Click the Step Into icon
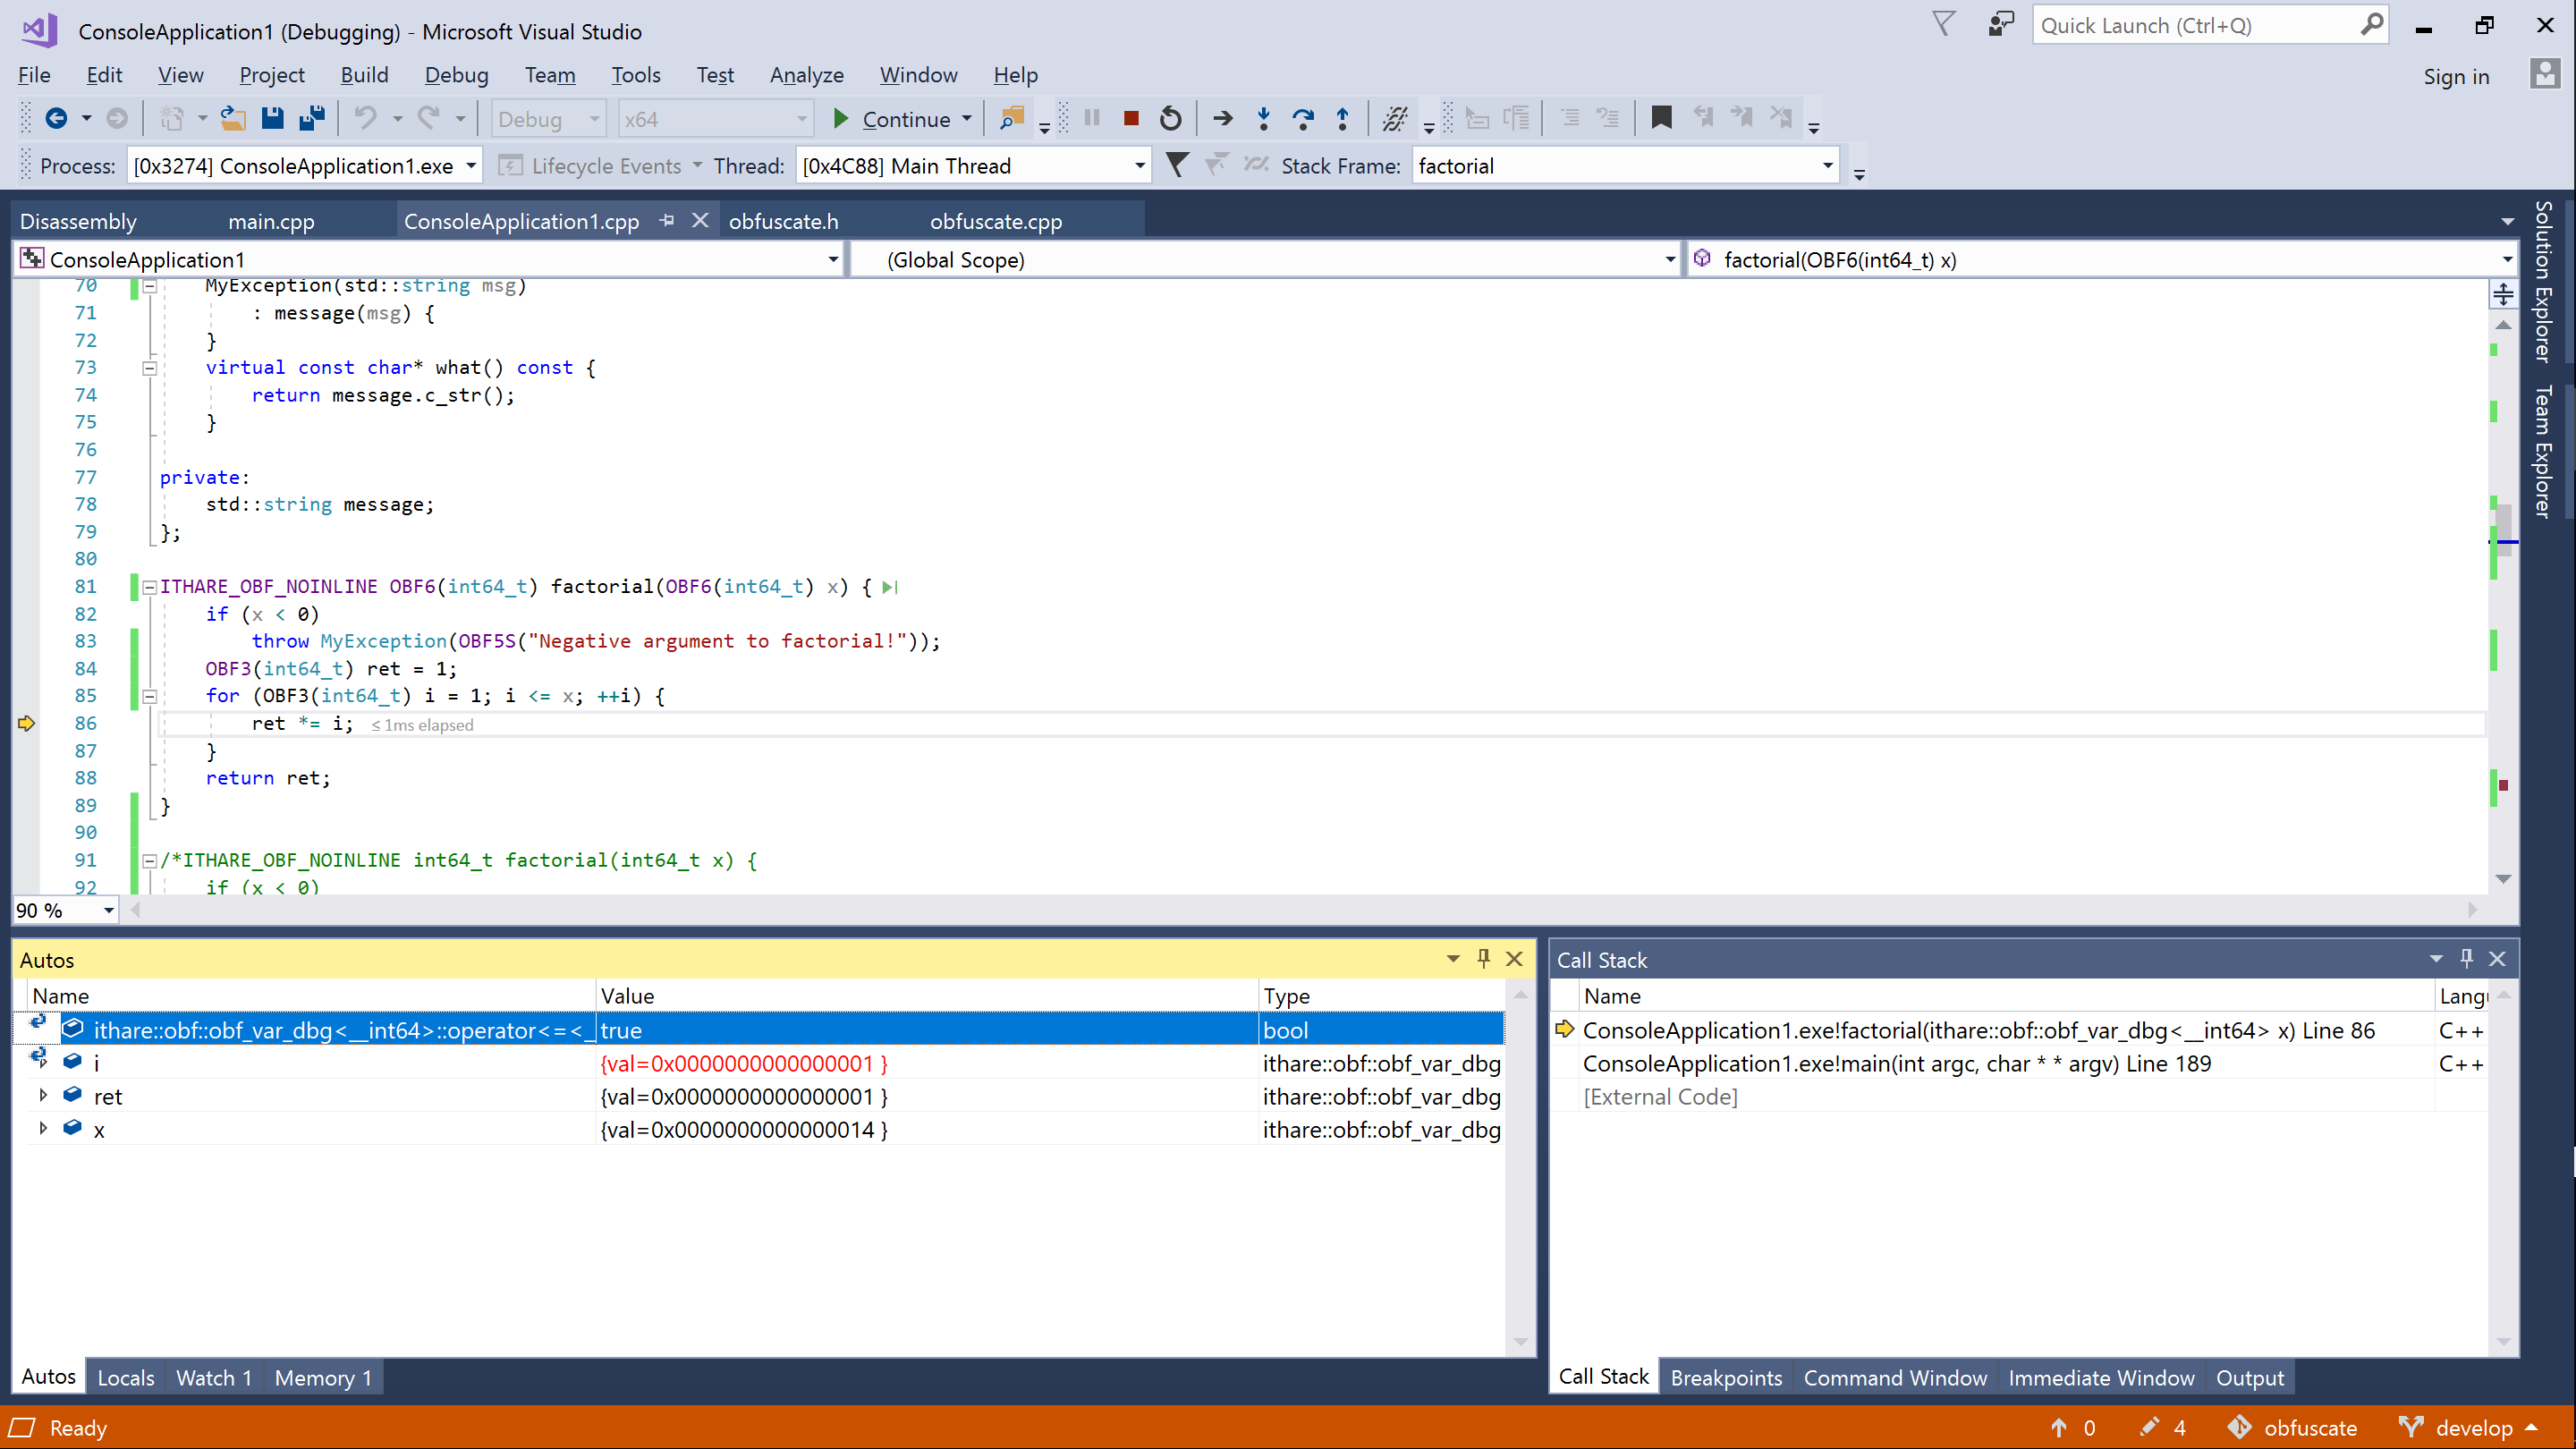This screenshot has width=2576, height=1449. coord(1264,119)
